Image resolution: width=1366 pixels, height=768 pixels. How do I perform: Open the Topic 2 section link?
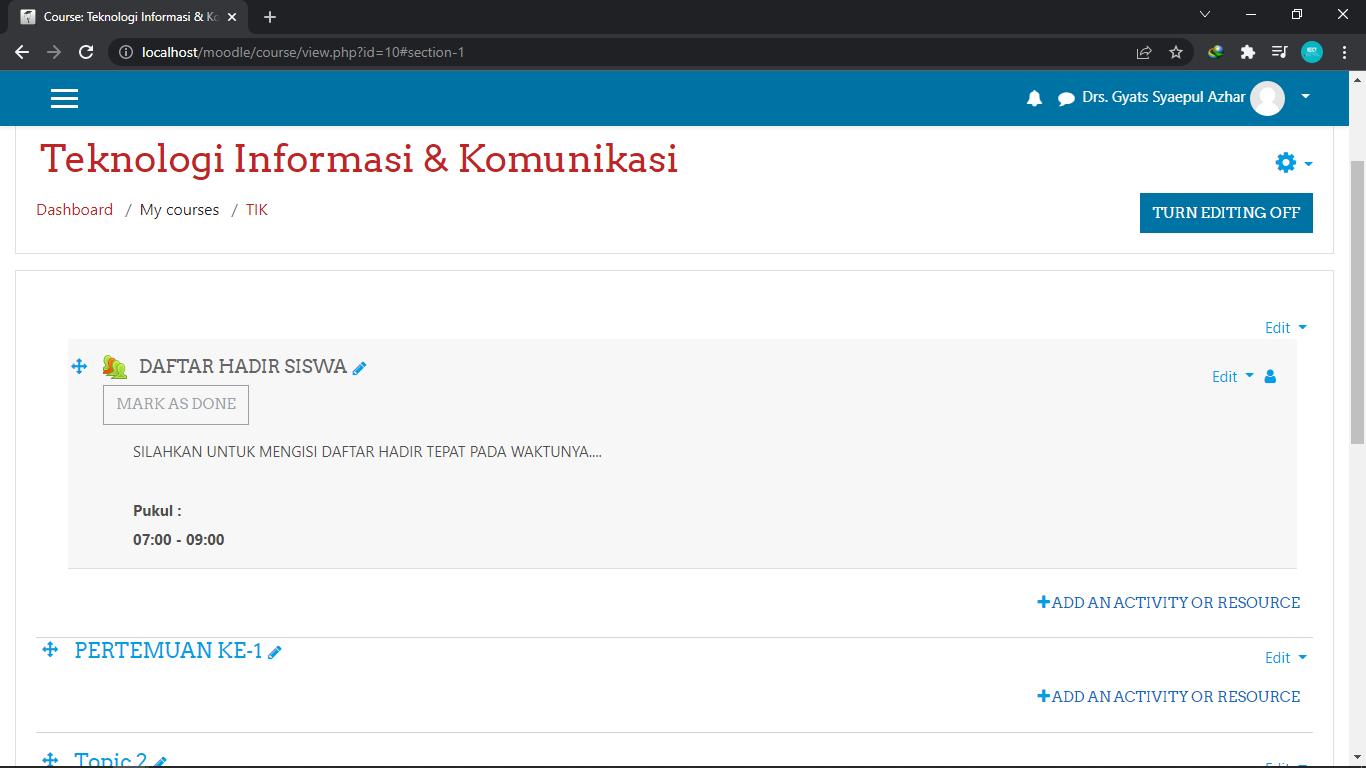[x=111, y=760]
